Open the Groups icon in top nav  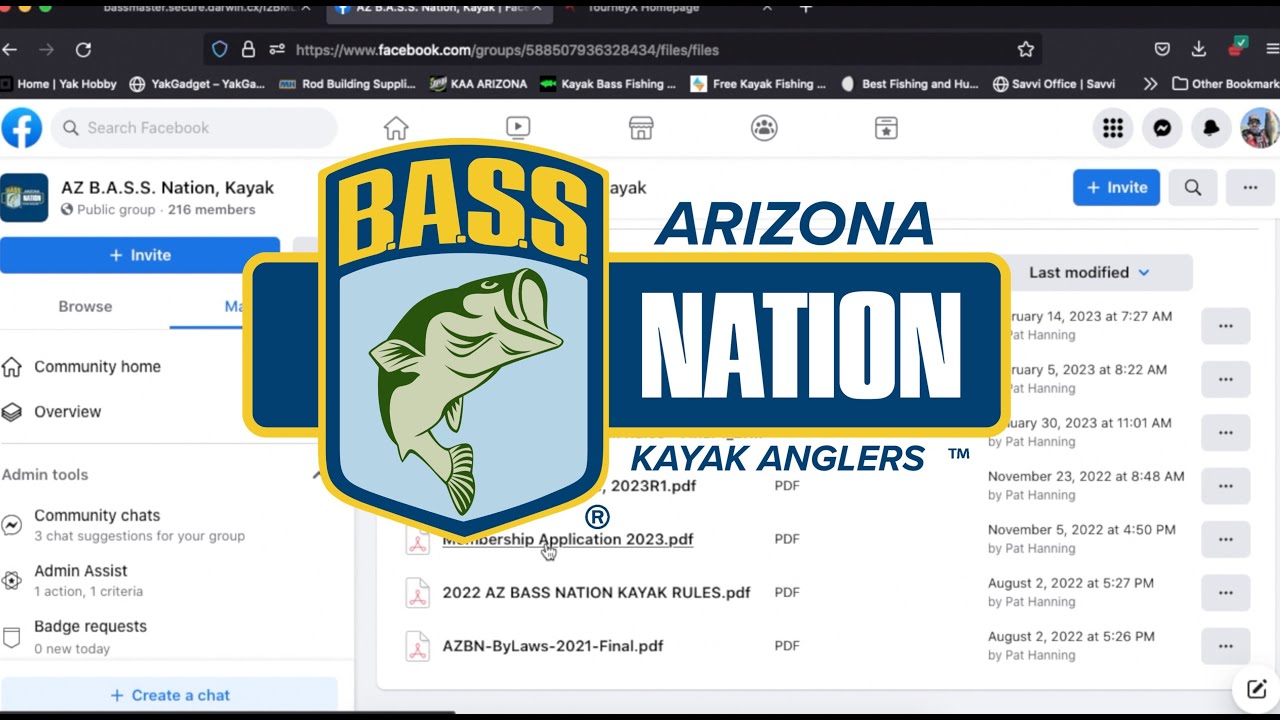pos(764,128)
